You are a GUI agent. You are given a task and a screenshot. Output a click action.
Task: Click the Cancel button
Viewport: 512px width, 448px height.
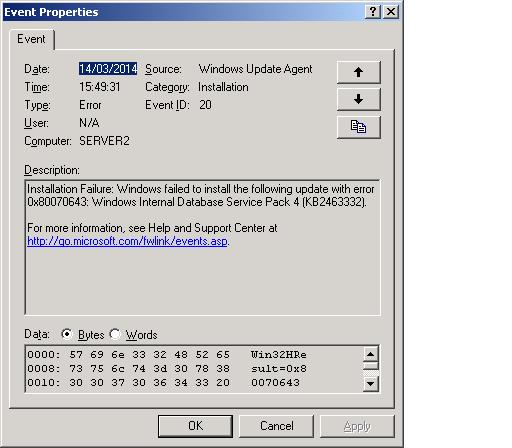coord(277,426)
